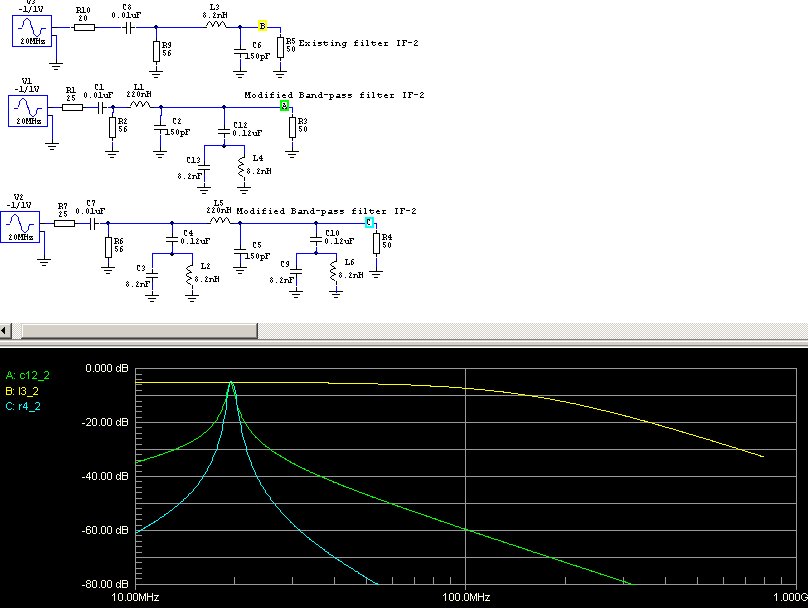The width and height of the screenshot is (808, 608).
Task: Select resistor R4 50 ohm load
Action: pyautogui.click(x=376, y=243)
